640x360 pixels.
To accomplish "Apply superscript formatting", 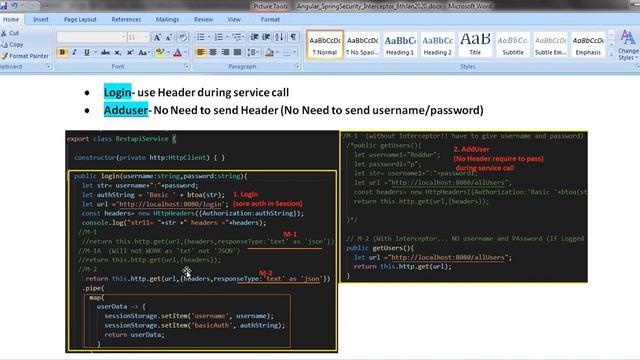I will click(x=130, y=53).
